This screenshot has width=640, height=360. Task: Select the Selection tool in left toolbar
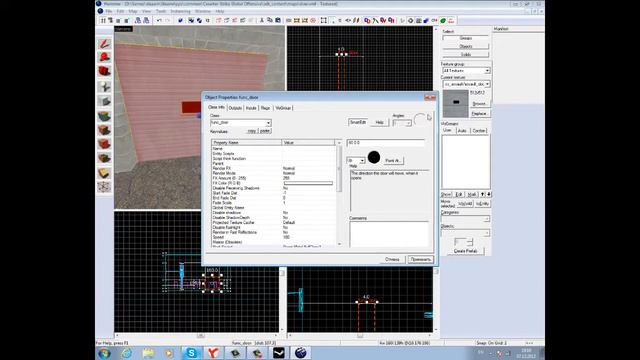pos(104,44)
